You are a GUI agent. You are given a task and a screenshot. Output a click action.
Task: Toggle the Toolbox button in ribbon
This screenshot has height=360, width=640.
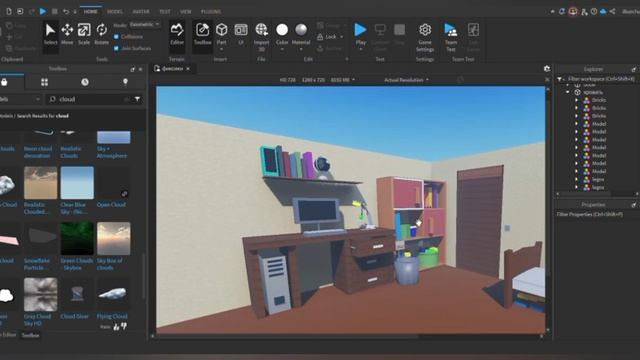click(x=202, y=34)
